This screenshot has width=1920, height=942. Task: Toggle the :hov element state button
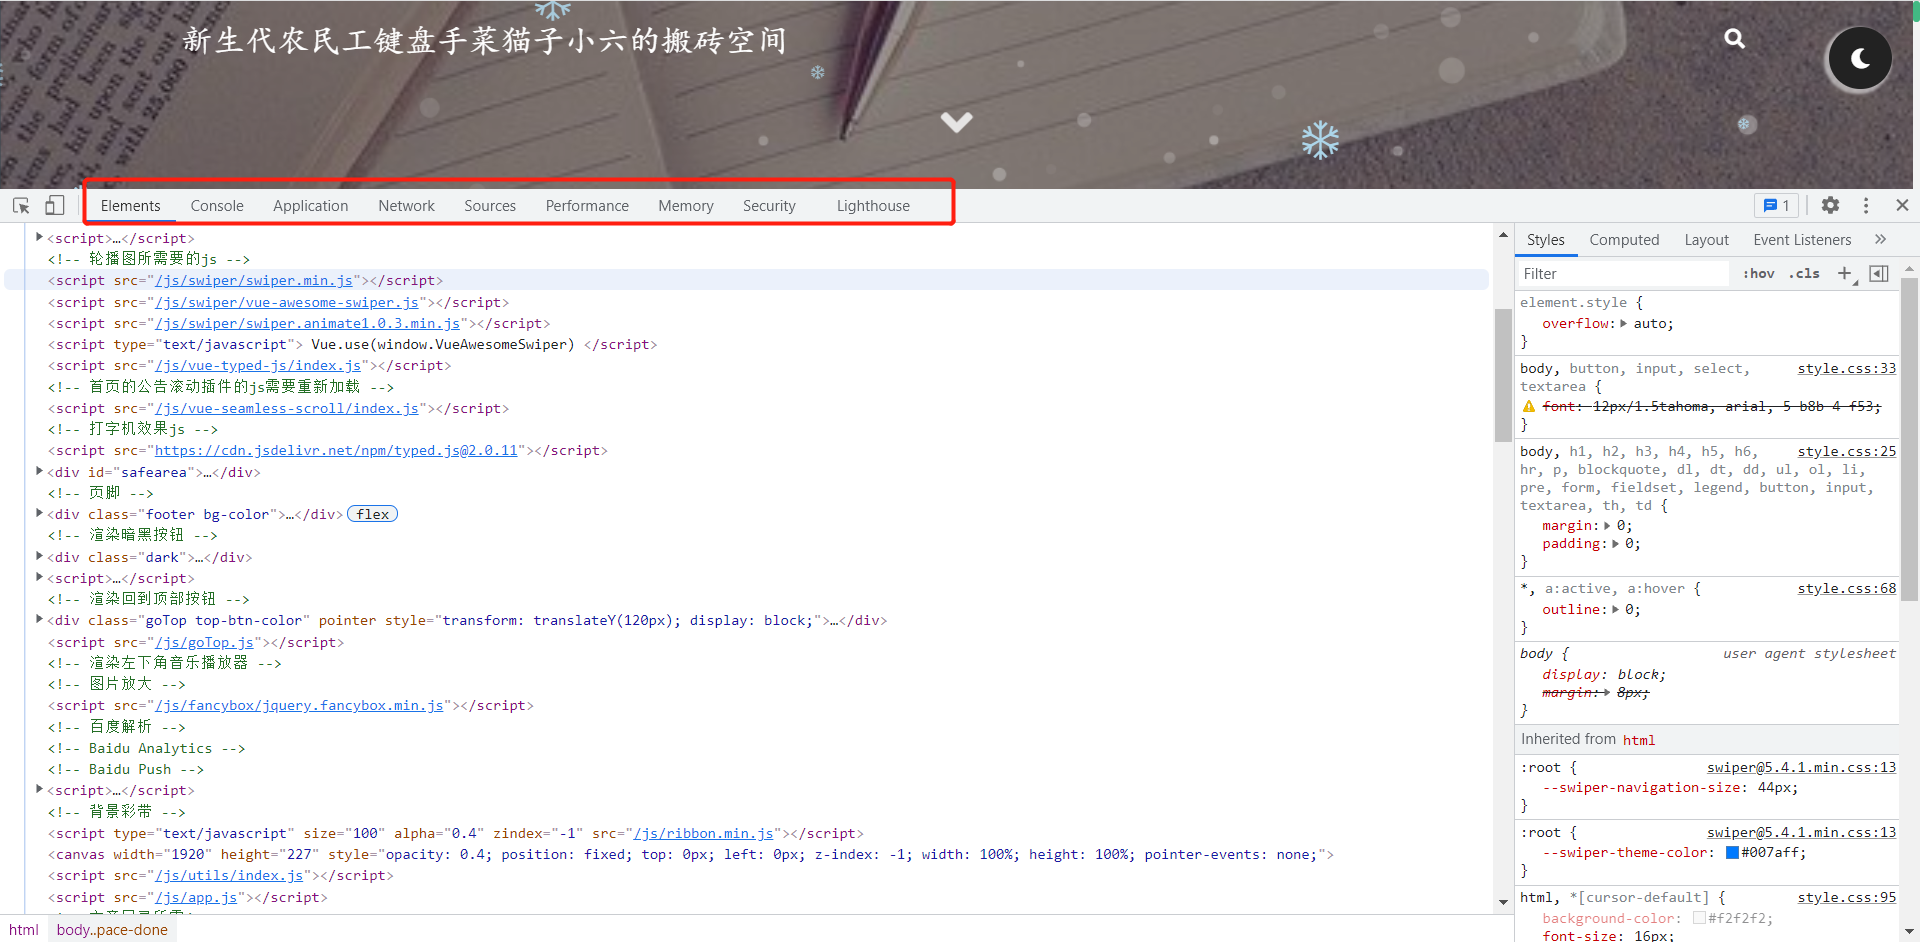1758,273
